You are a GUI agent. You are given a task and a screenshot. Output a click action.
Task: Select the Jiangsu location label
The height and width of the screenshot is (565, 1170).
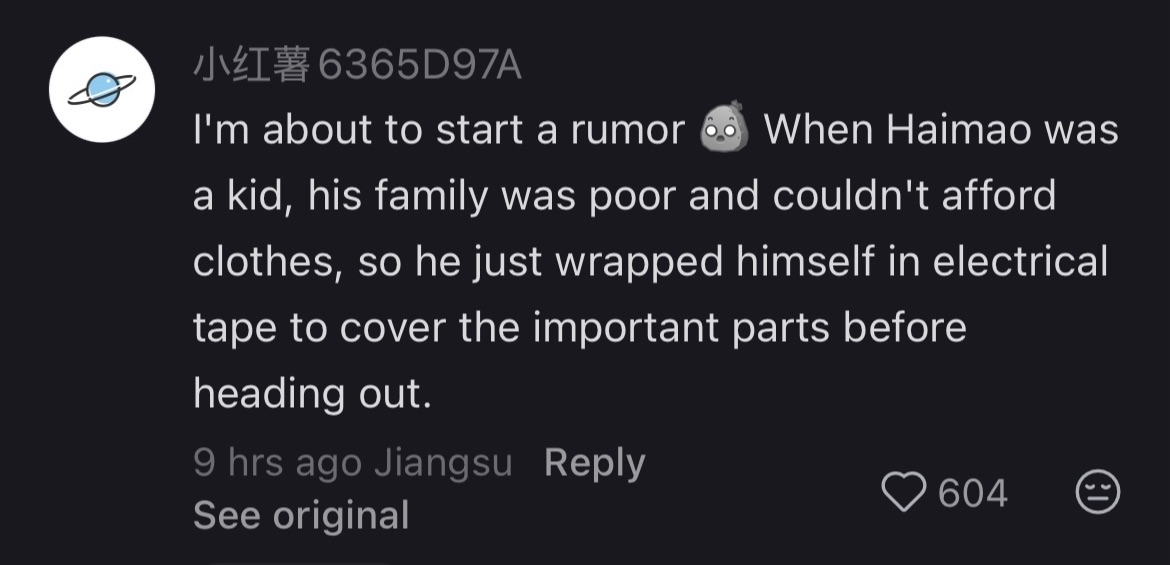coord(443,463)
